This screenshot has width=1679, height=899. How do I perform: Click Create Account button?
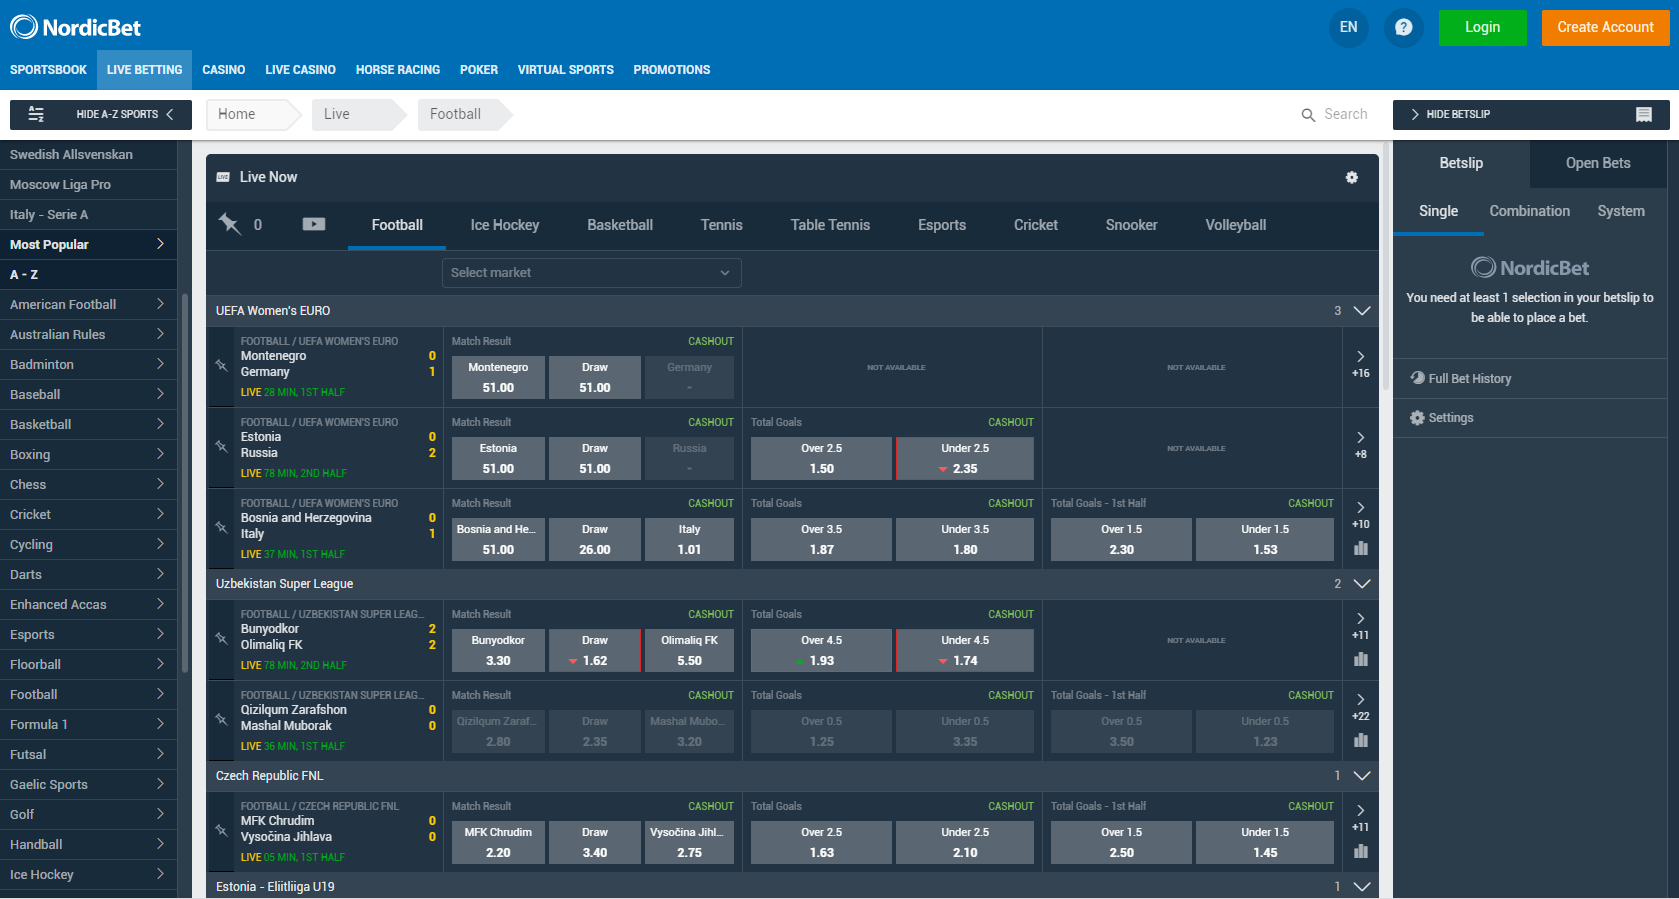[1605, 27]
